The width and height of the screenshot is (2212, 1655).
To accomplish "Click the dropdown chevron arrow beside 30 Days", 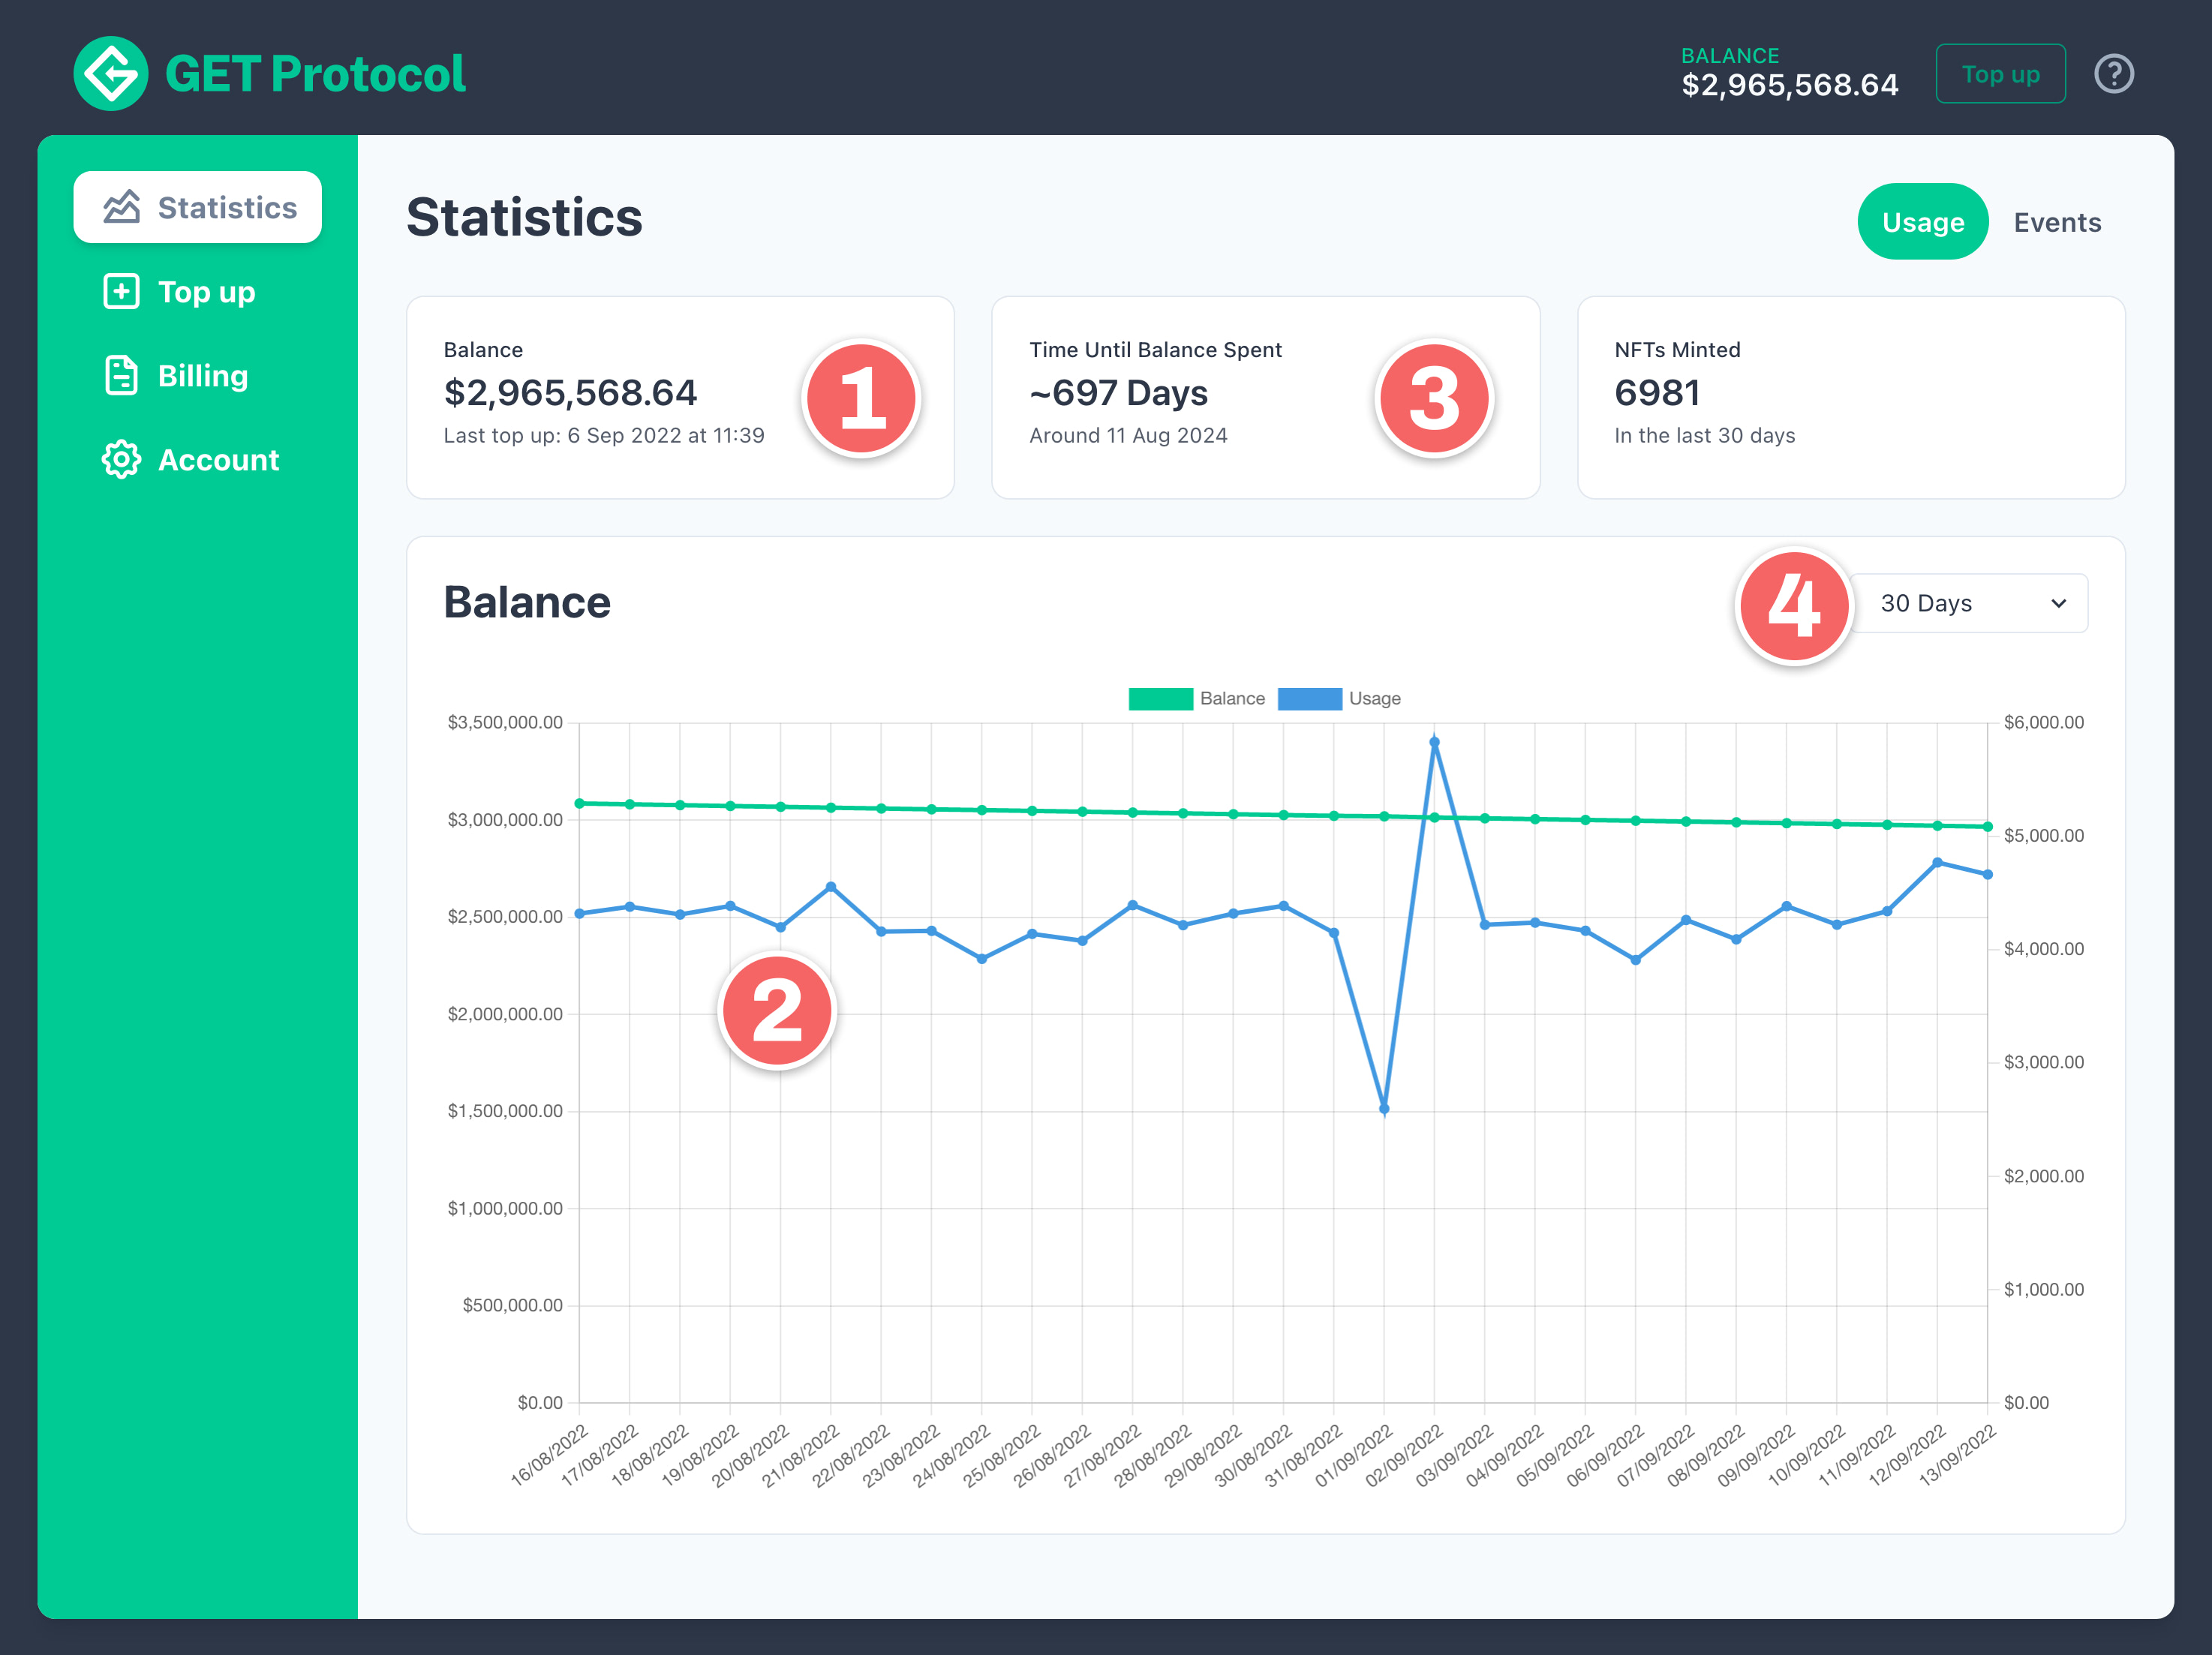I will pyautogui.click(x=2058, y=603).
